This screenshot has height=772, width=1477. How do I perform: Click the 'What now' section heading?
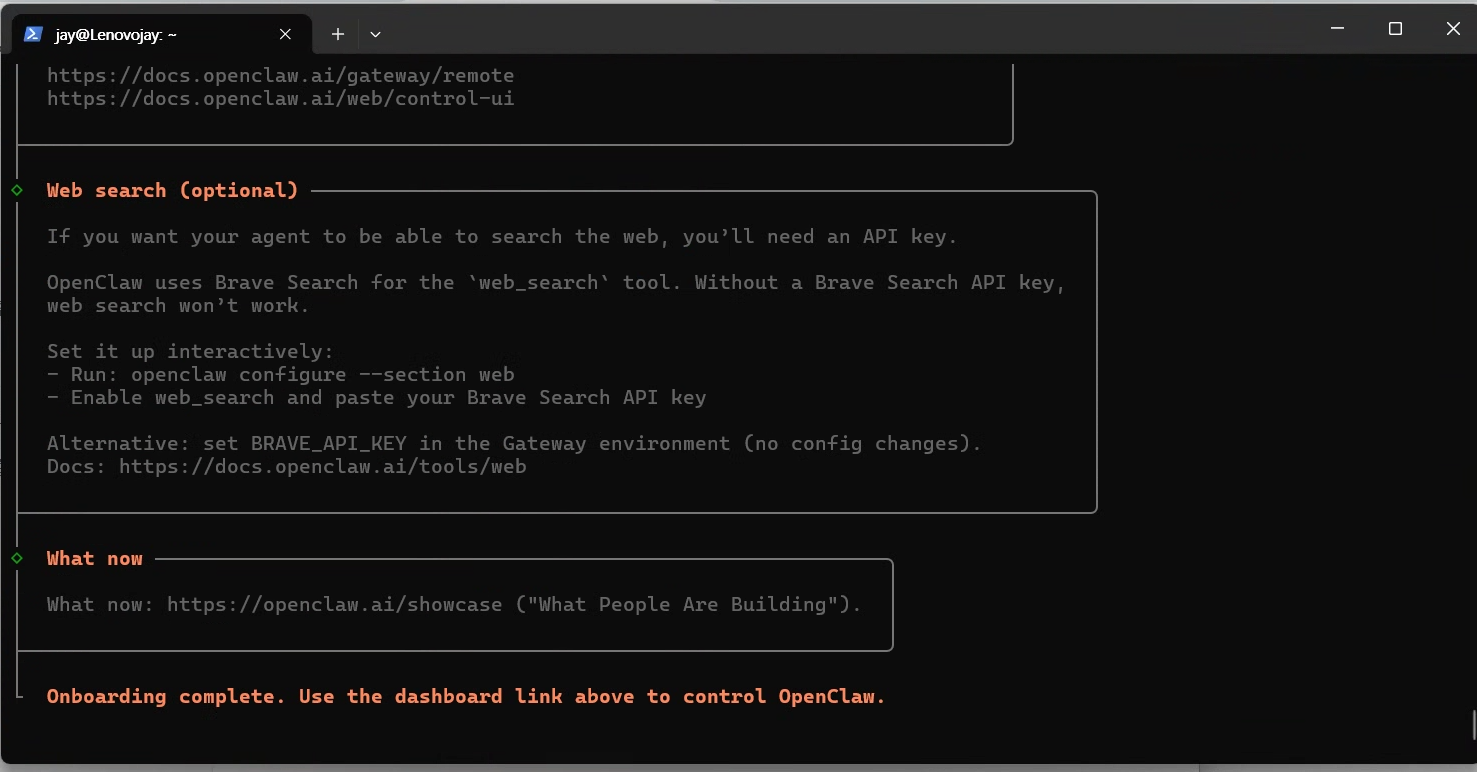click(95, 558)
